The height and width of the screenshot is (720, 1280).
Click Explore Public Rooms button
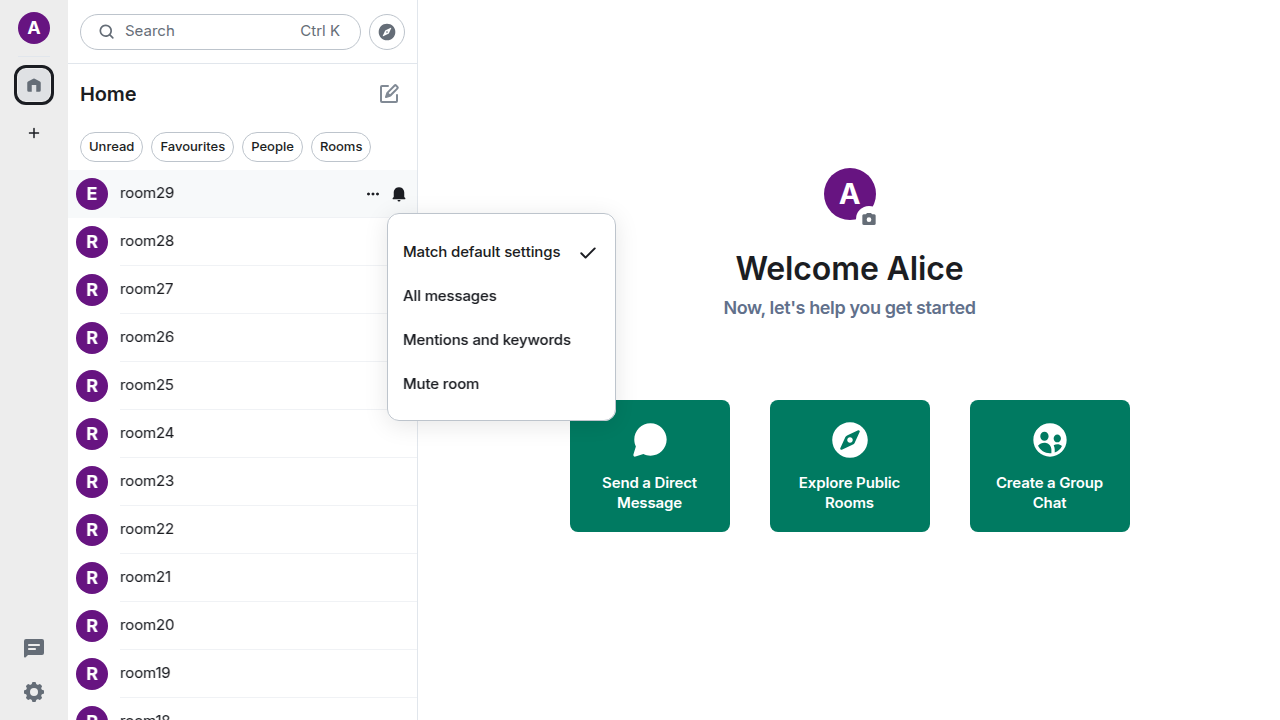[850, 466]
